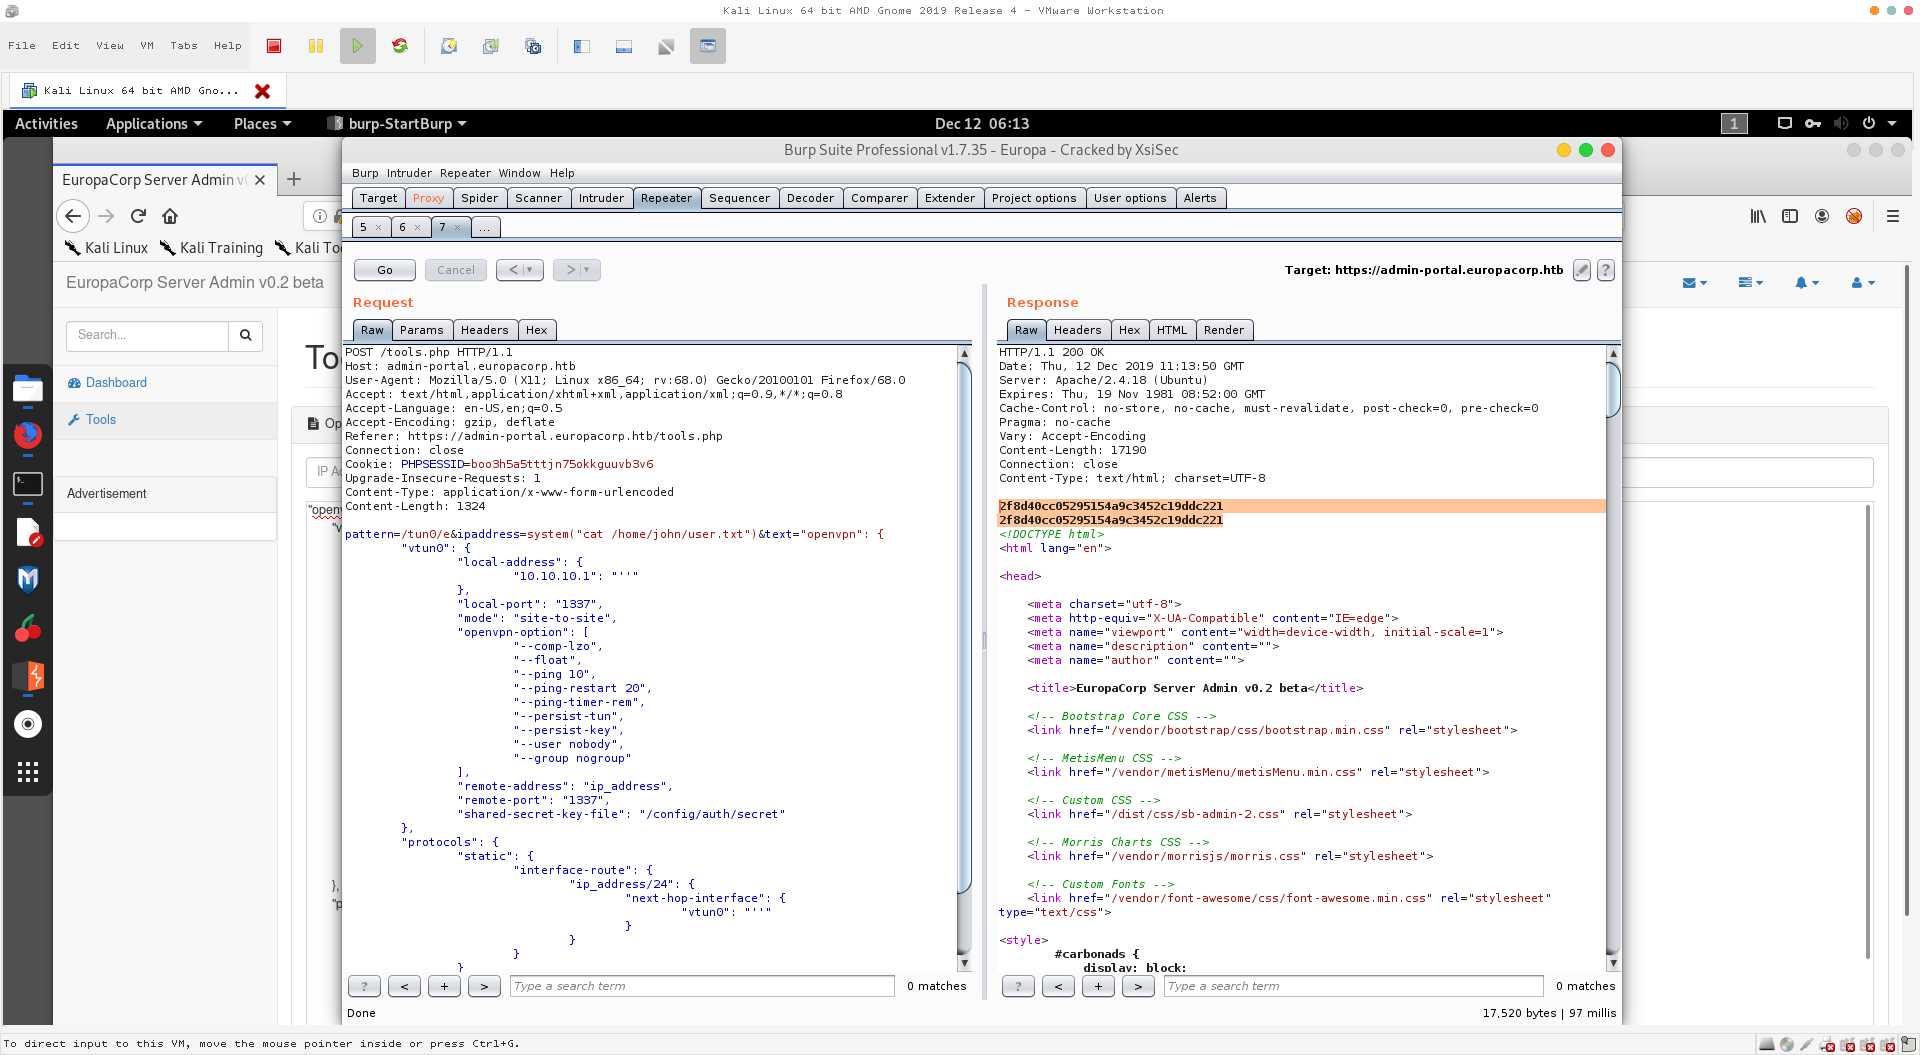This screenshot has height=1055, width=1920.
Task: Click the request search term field
Action: click(x=702, y=986)
